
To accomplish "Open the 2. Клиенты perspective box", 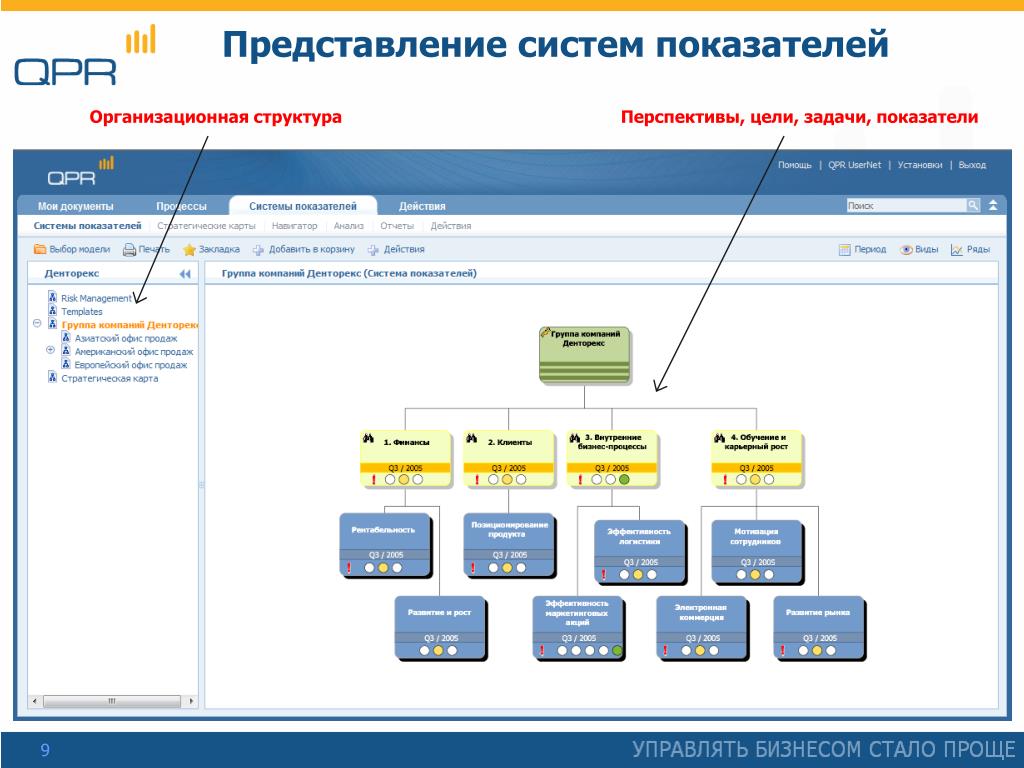I will coord(509,458).
